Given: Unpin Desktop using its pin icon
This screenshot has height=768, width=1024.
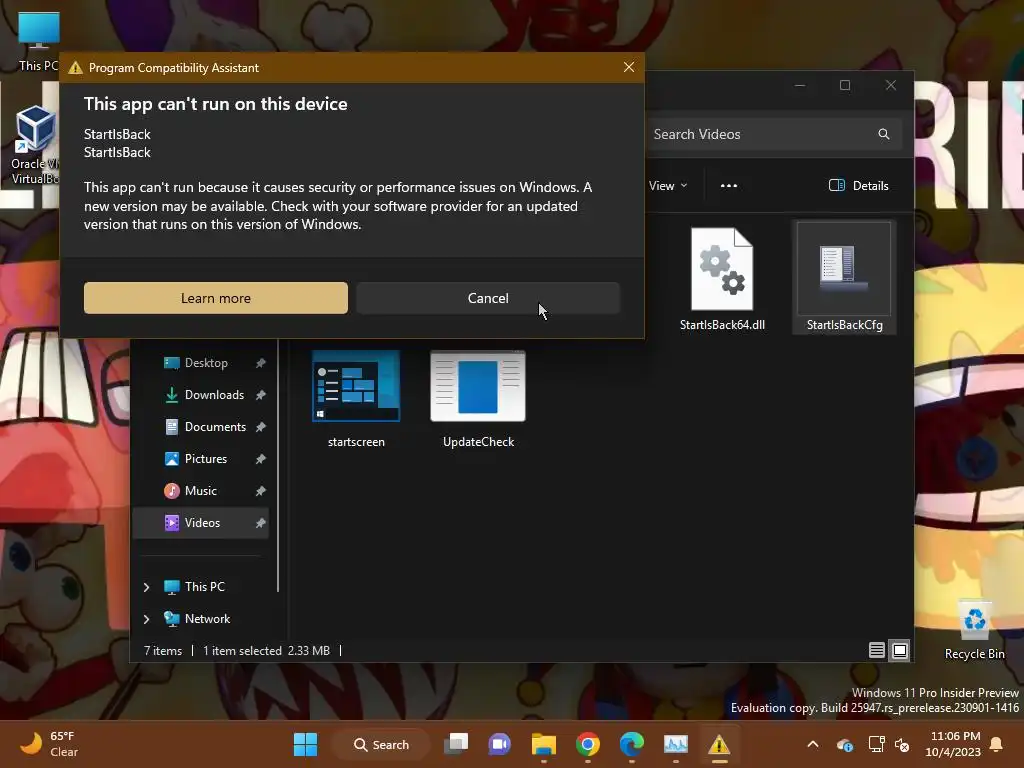Looking at the screenshot, I should (x=261, y=363).
